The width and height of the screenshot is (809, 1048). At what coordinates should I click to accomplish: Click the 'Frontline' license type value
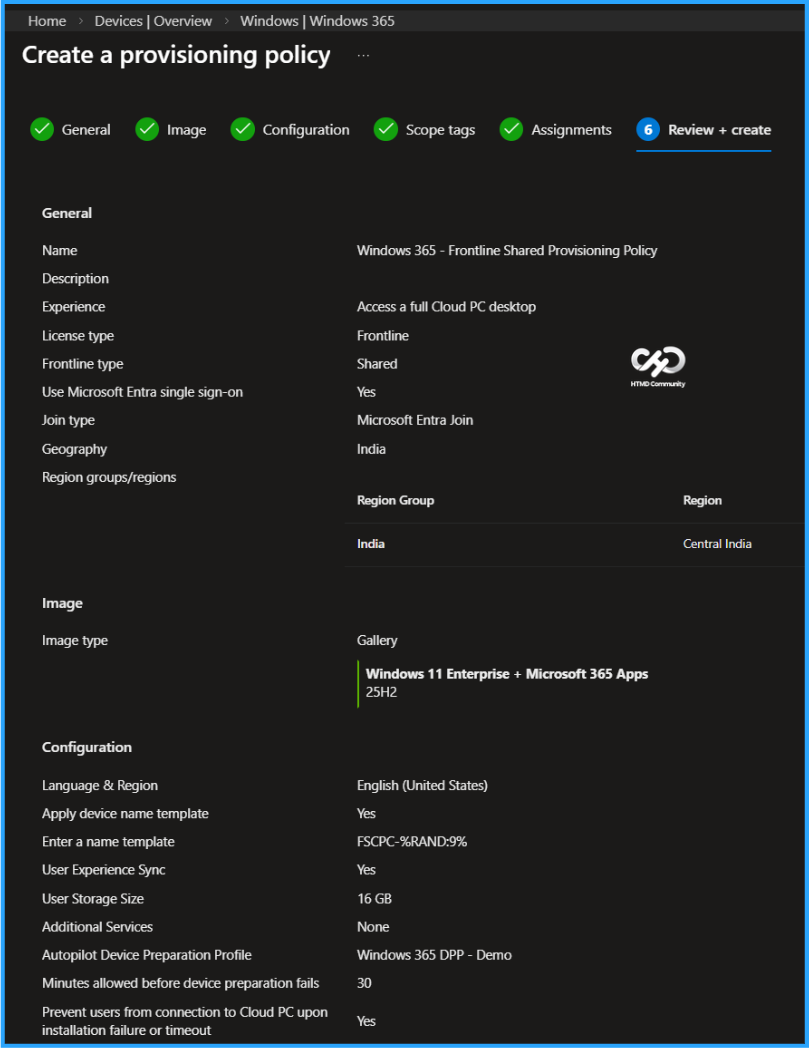[x=383, y=336]
